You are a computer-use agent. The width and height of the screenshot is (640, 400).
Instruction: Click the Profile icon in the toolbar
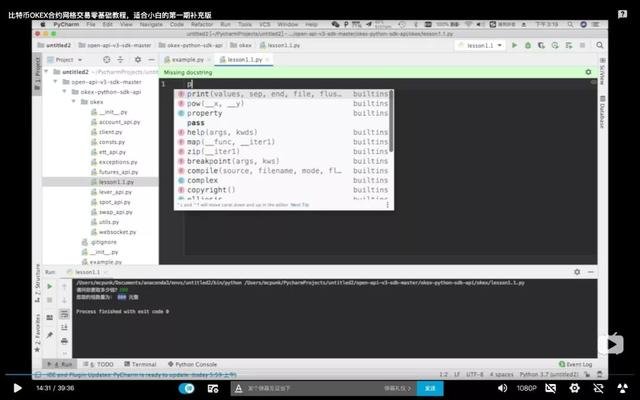(x=555, y=45)
